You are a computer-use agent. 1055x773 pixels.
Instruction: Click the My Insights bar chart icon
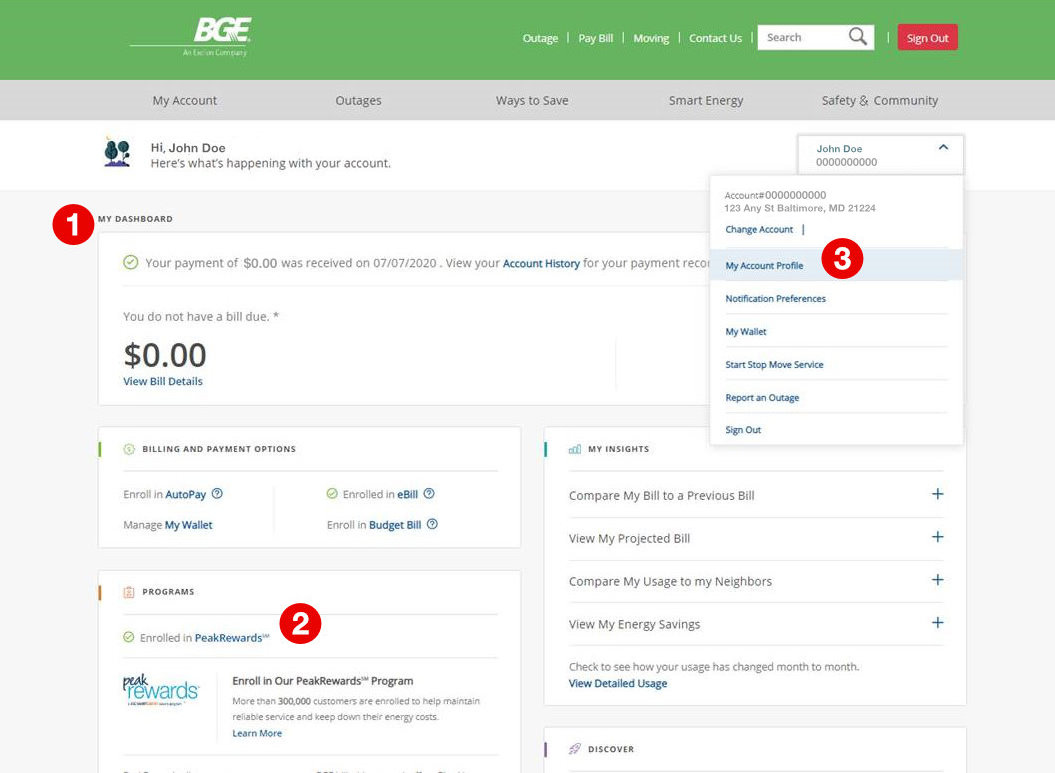point(575,448)
